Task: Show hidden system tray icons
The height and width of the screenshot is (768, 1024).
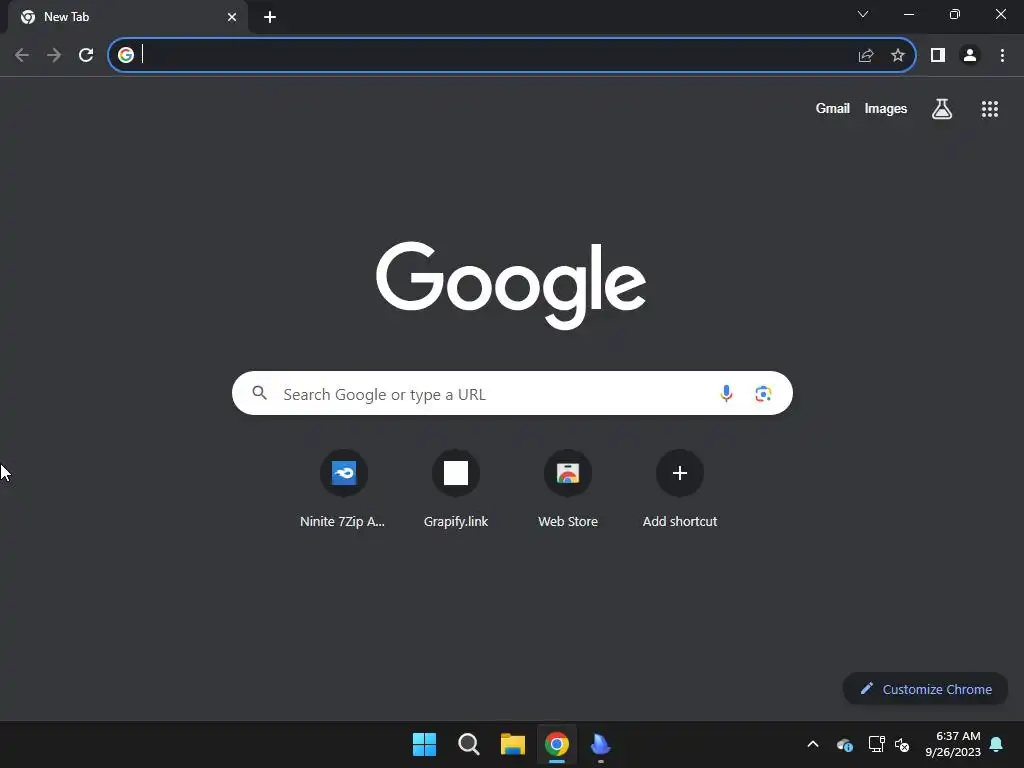Action: (x=813, y=744)
